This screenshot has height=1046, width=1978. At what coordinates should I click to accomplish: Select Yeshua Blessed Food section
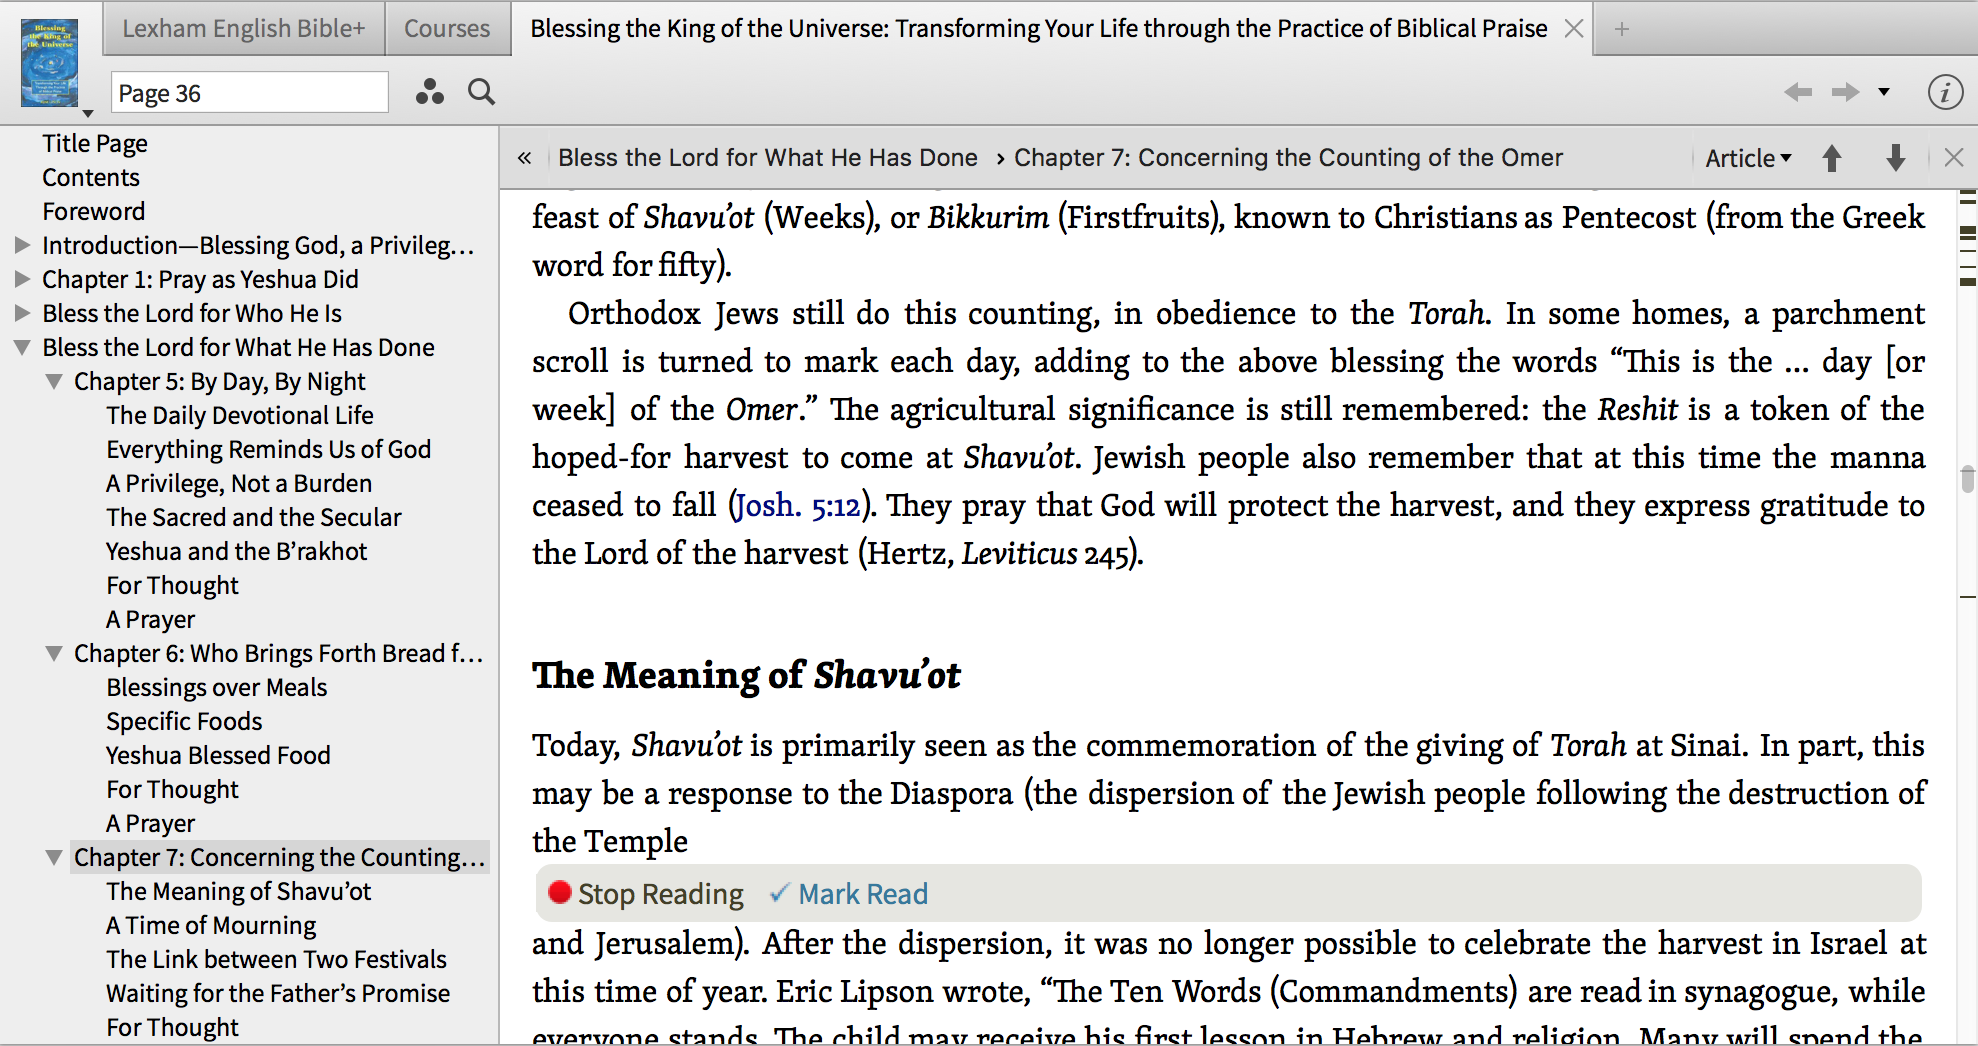coord(218,755)
